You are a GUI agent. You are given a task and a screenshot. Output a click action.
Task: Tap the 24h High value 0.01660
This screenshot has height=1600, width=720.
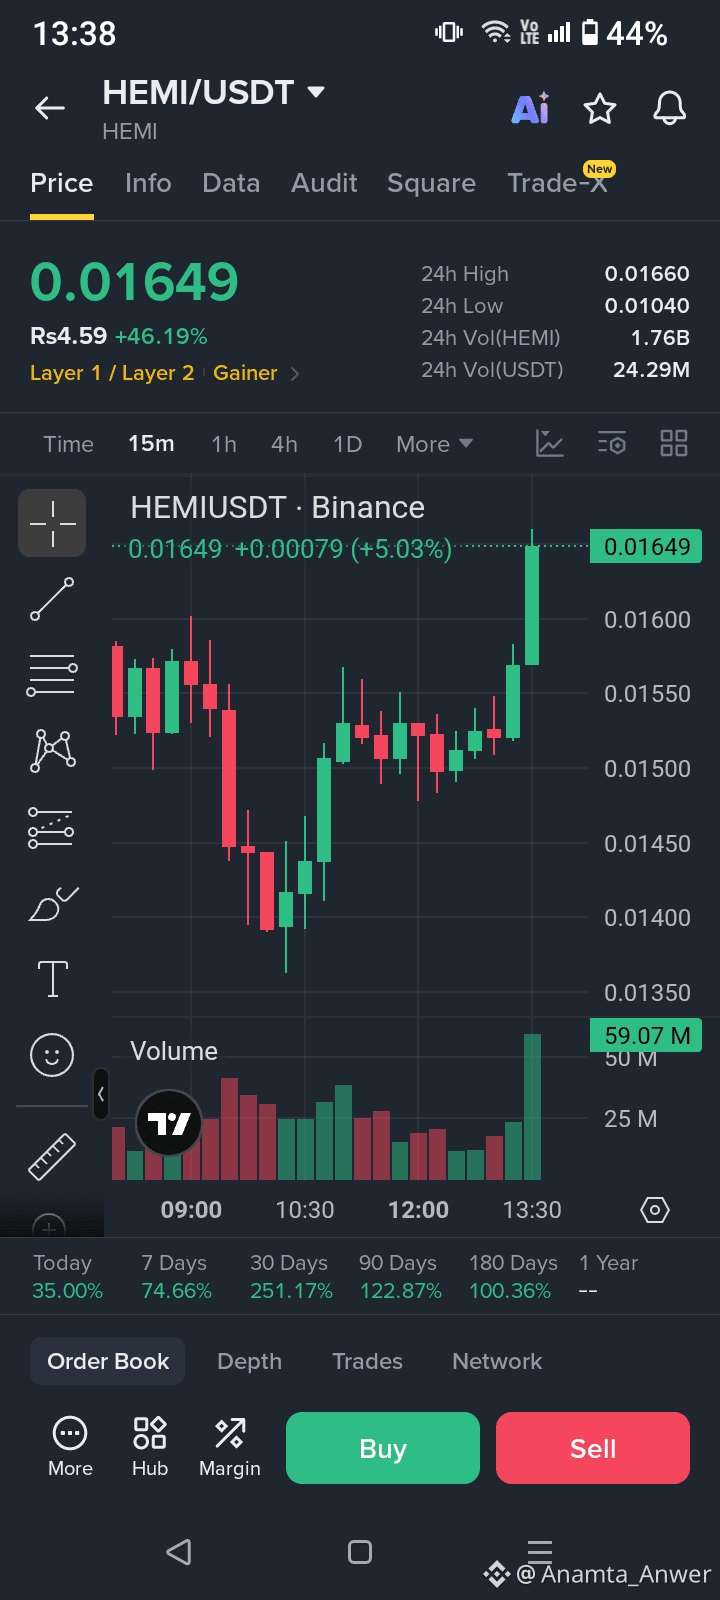(647, 274)
